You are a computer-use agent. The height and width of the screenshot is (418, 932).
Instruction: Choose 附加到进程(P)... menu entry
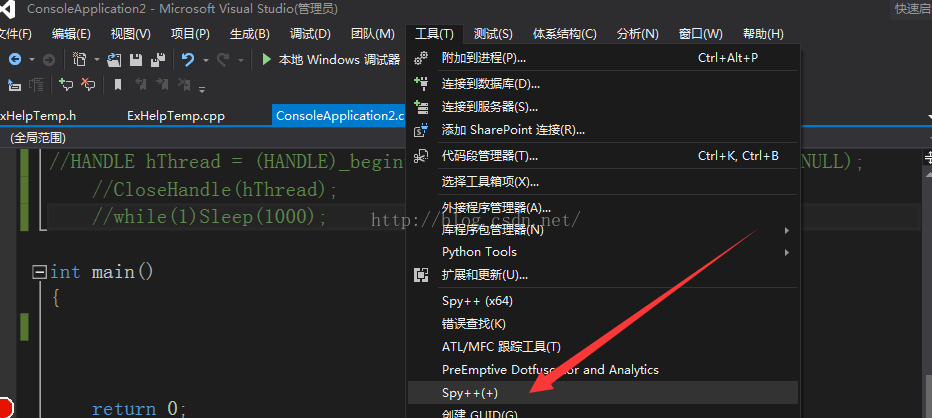(x=603, y=58)
